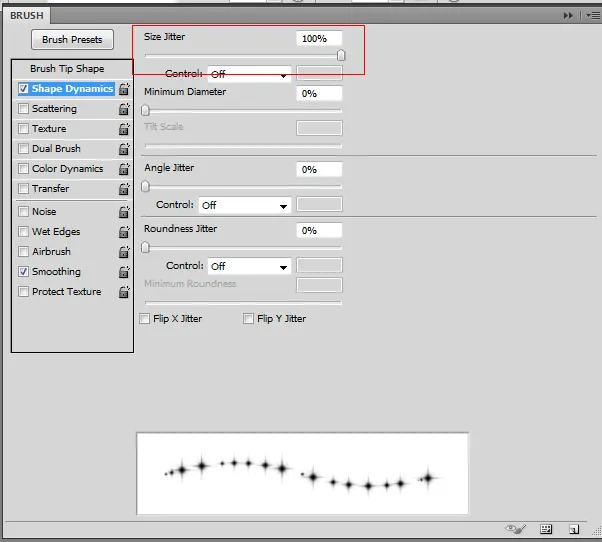Select the Scattering label in list
This screenshot has width=602, height=542.
[54, 109]
